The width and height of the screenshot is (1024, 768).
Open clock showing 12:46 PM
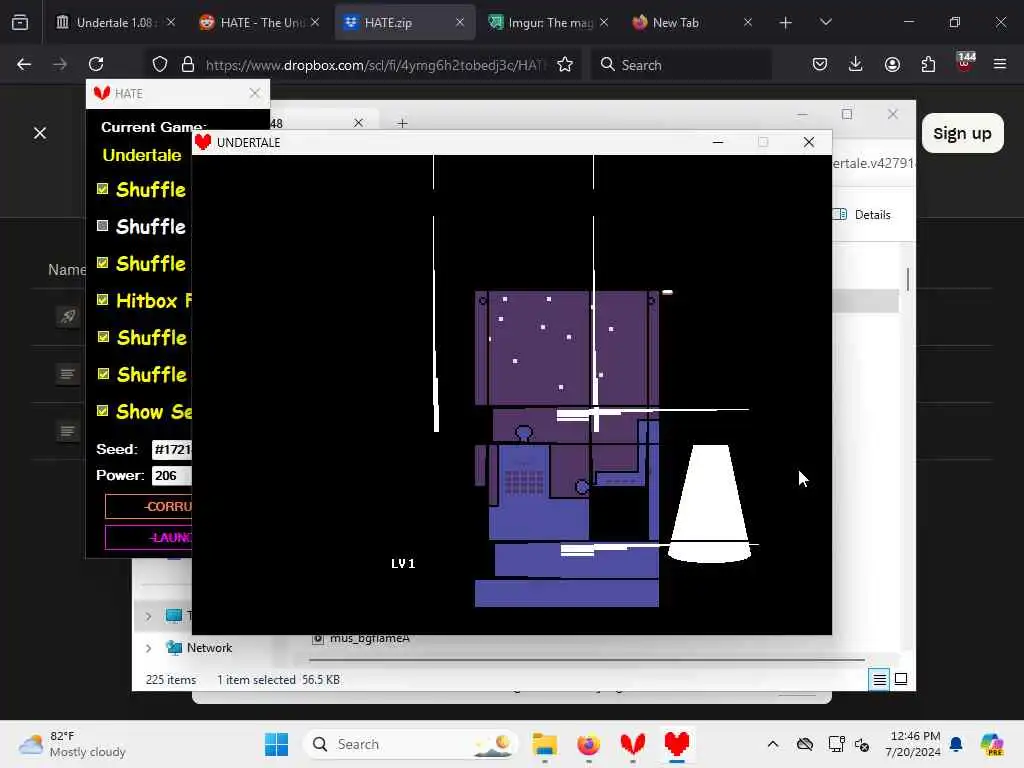(x=913, y=744)
